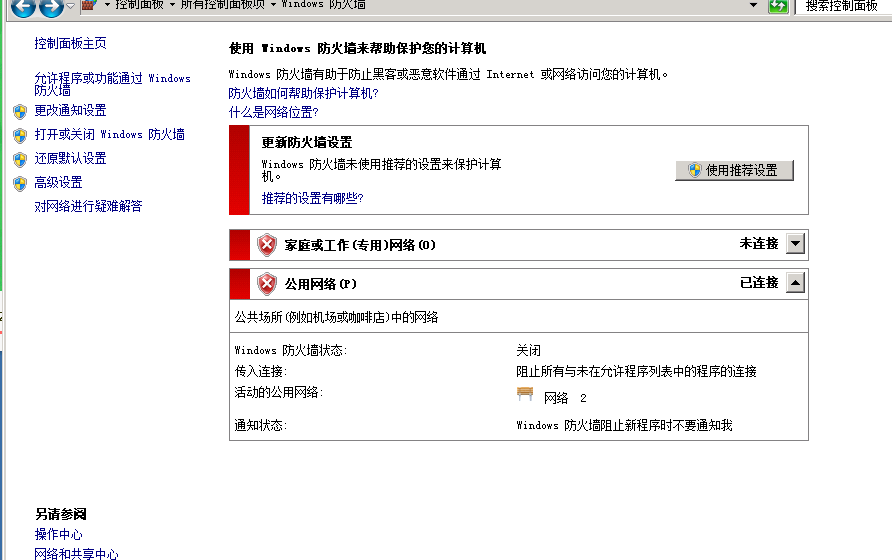Click Windows 防火墙 breadcrumb segment
This screenshot has width=892, height=560.
[x=323, y=5]
